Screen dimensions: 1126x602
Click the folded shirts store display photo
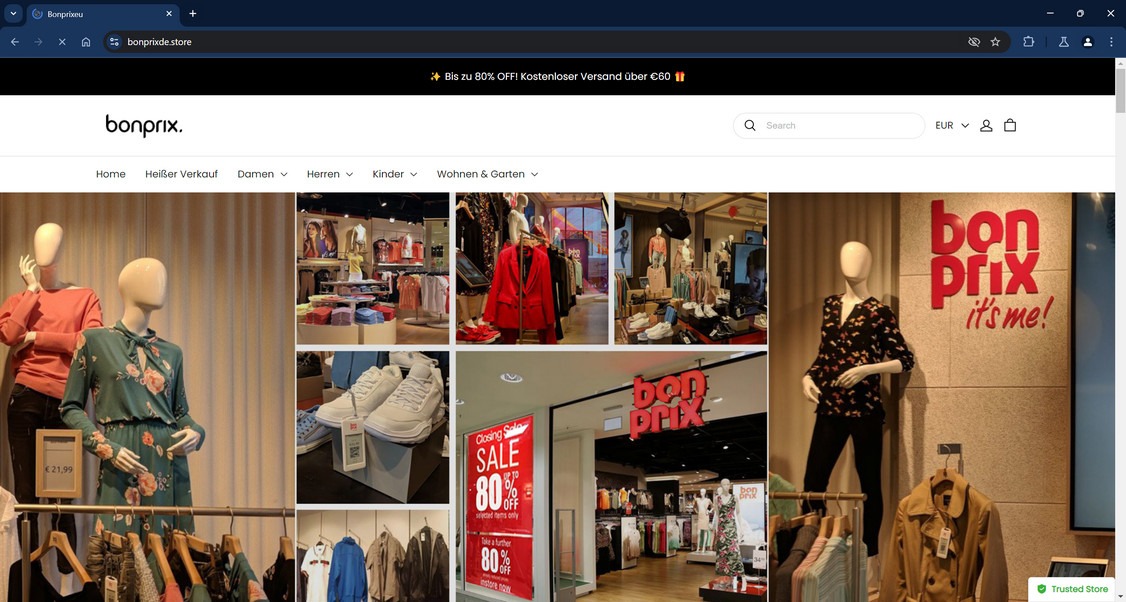pos(373,269)
